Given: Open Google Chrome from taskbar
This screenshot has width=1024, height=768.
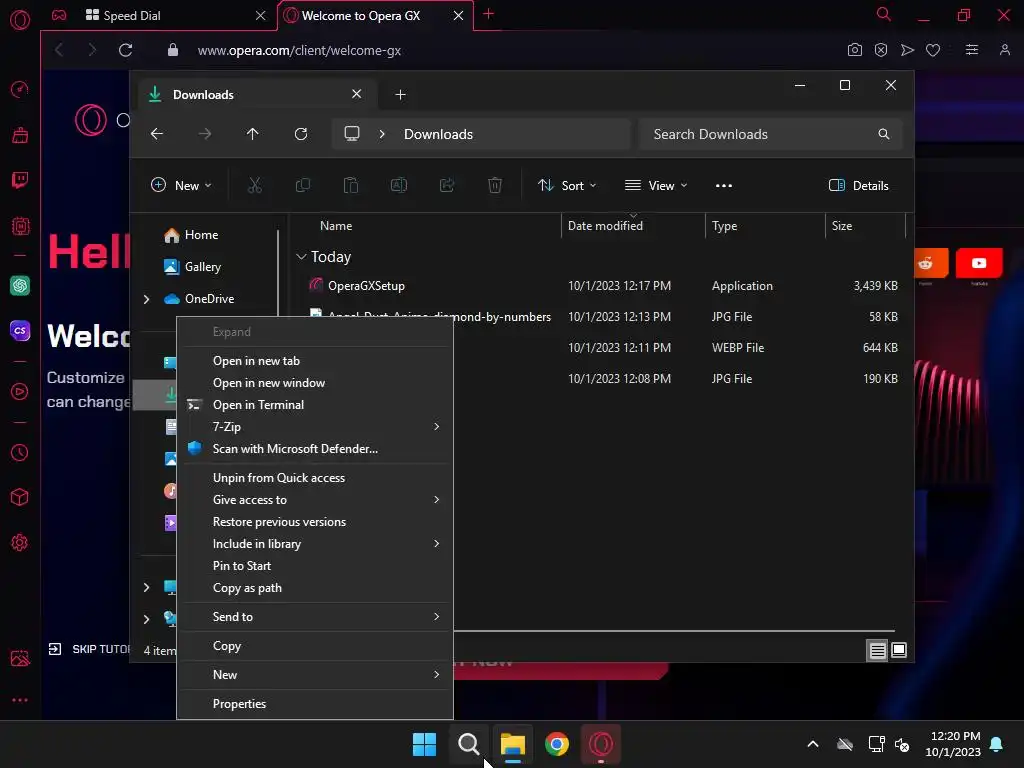Looking at the screenshot, I should click(x=557, y=744).
